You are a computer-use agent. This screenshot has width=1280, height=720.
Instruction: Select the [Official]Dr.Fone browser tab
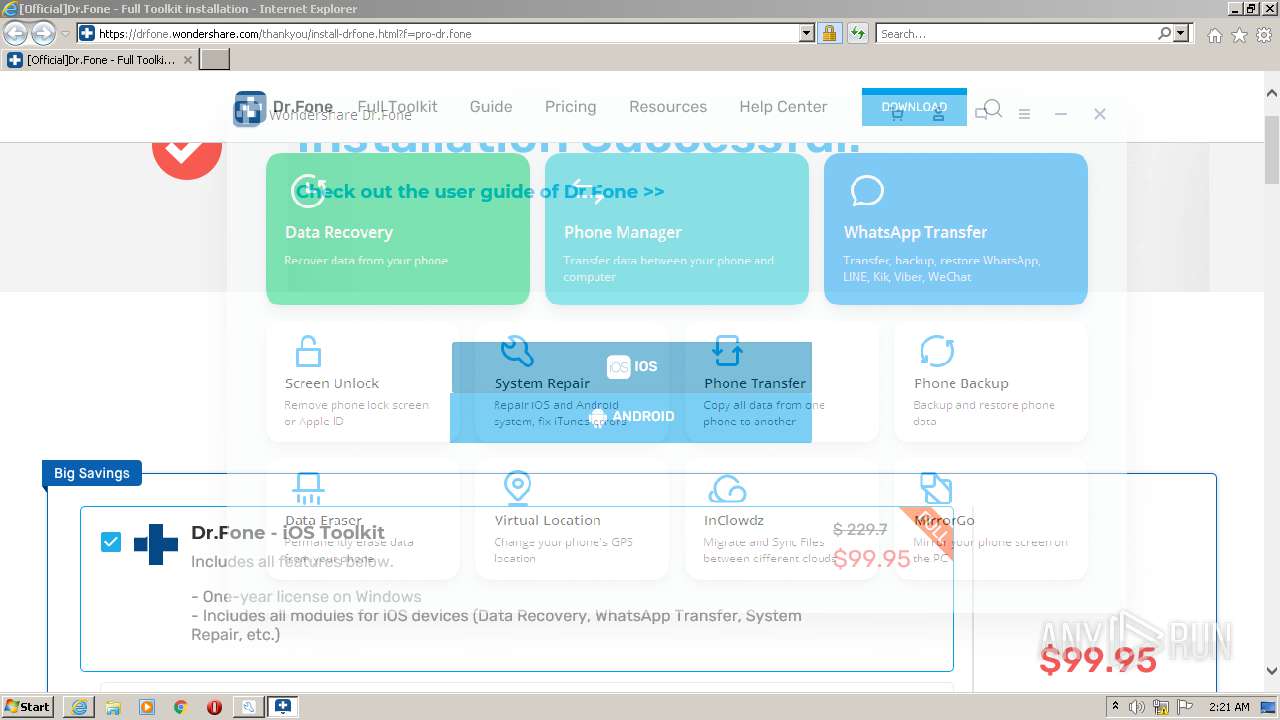pos(99,60)
